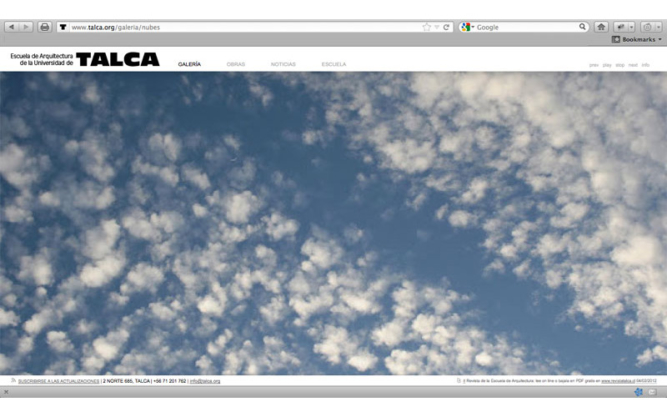The height and width of the screenshot is (417, 667).
Task: Click the info@talca.org email link
Action: 205,381
